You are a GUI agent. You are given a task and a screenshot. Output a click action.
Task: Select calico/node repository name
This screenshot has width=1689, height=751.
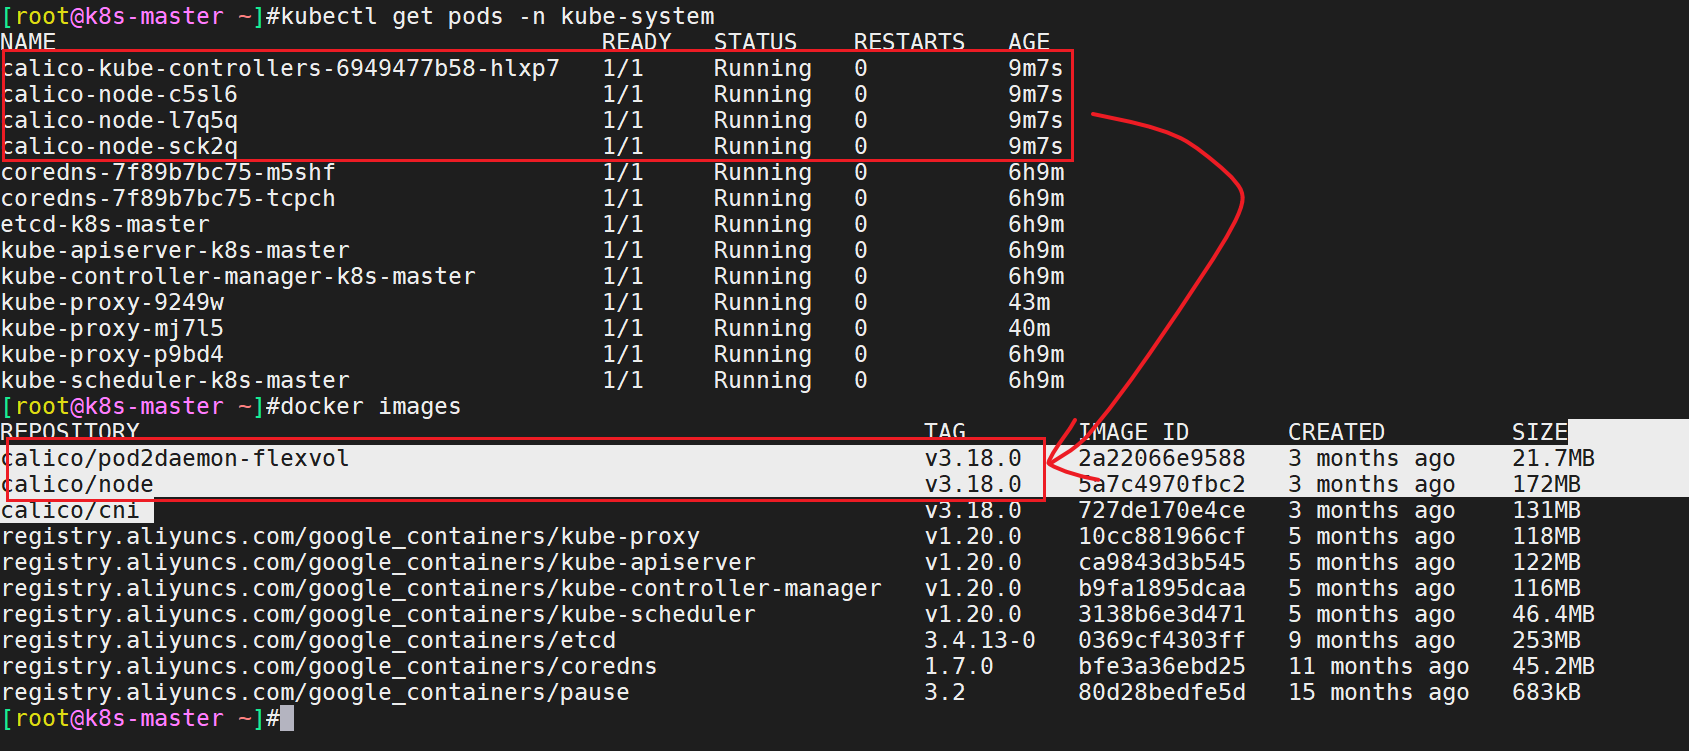77,484
